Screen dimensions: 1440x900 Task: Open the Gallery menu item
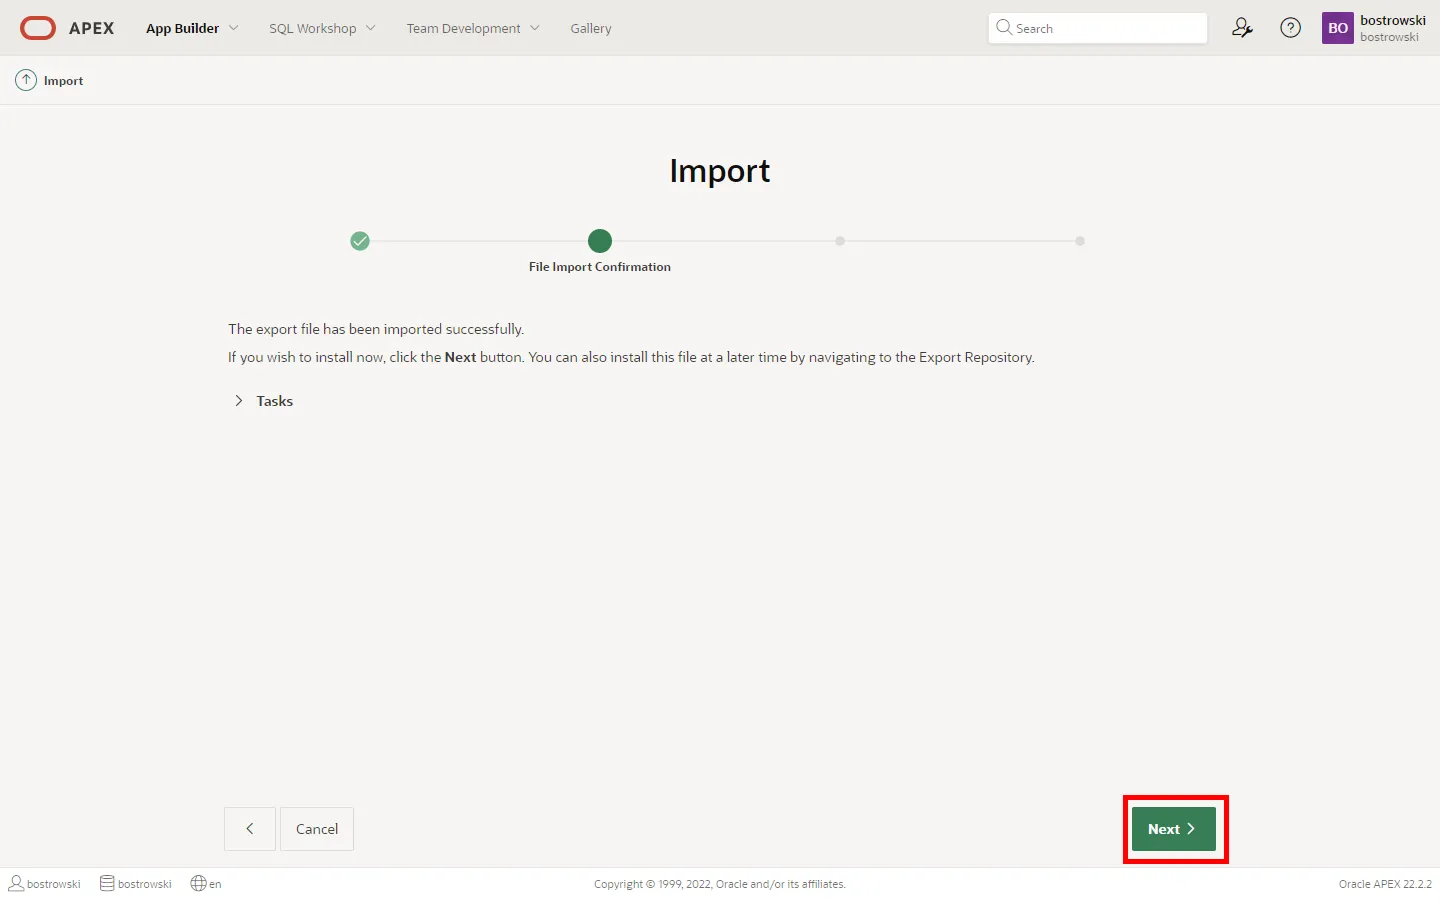point(590,28)
